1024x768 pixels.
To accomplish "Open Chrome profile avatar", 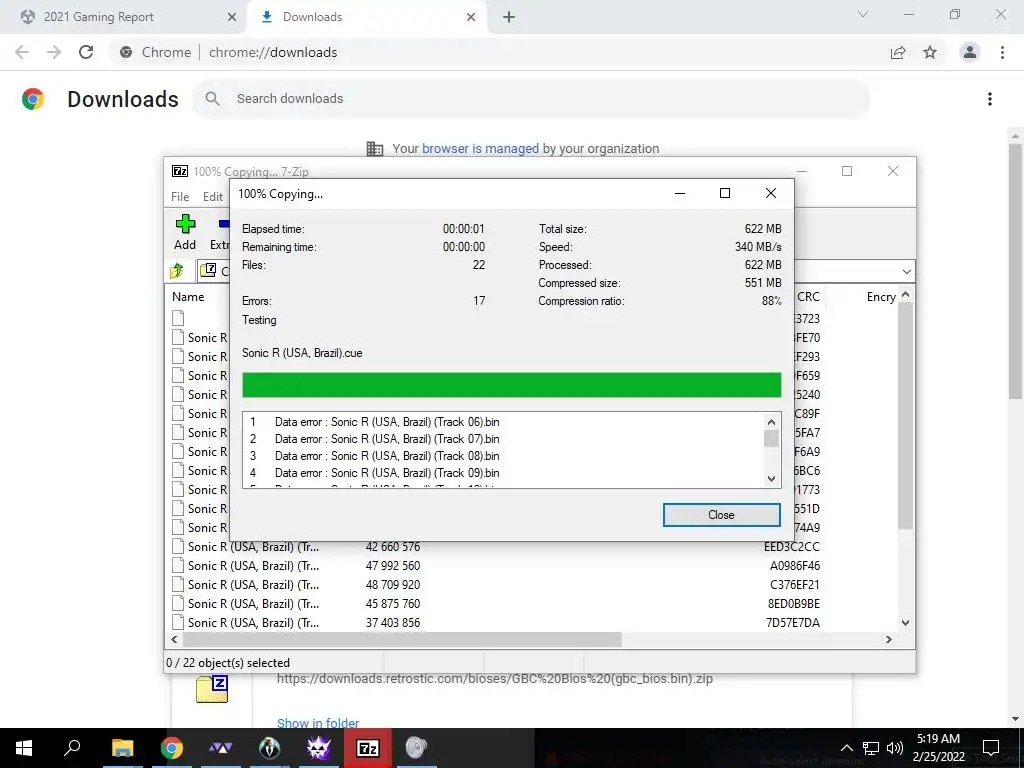I will 970,52.
